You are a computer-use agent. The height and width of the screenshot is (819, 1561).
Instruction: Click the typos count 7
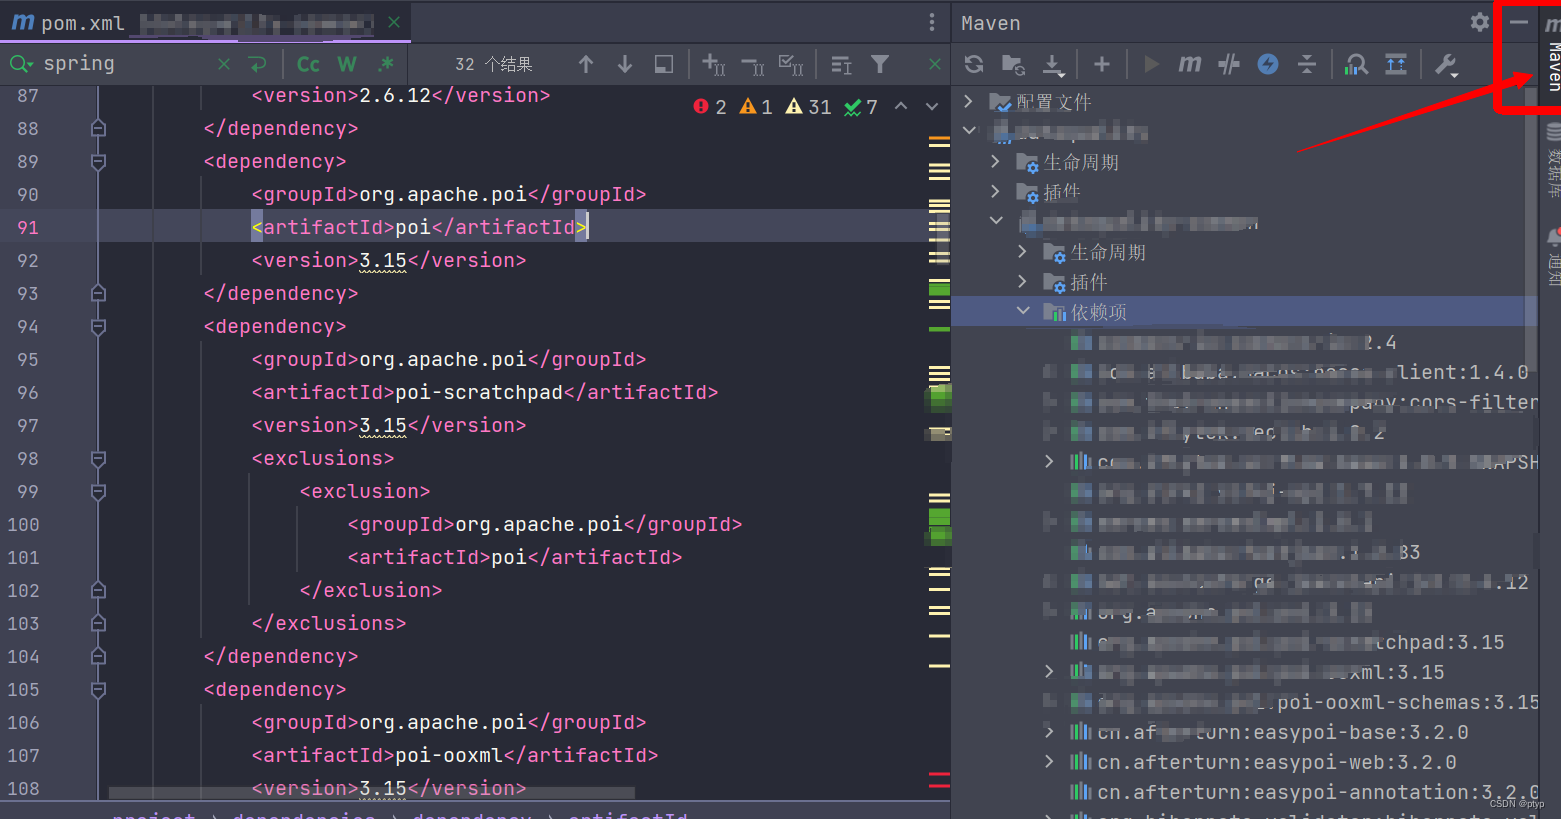click(x=860, y=107)
